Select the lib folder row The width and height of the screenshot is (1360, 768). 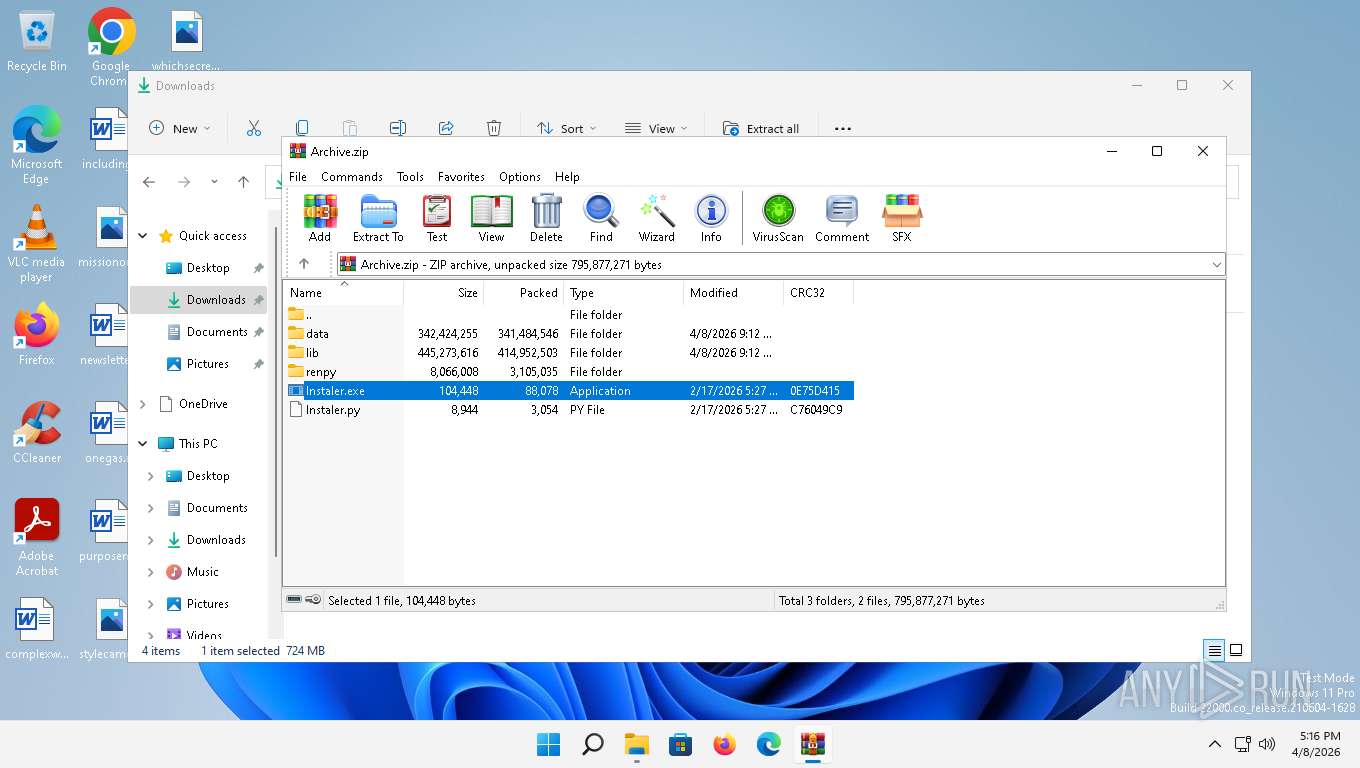pos(569,353)
